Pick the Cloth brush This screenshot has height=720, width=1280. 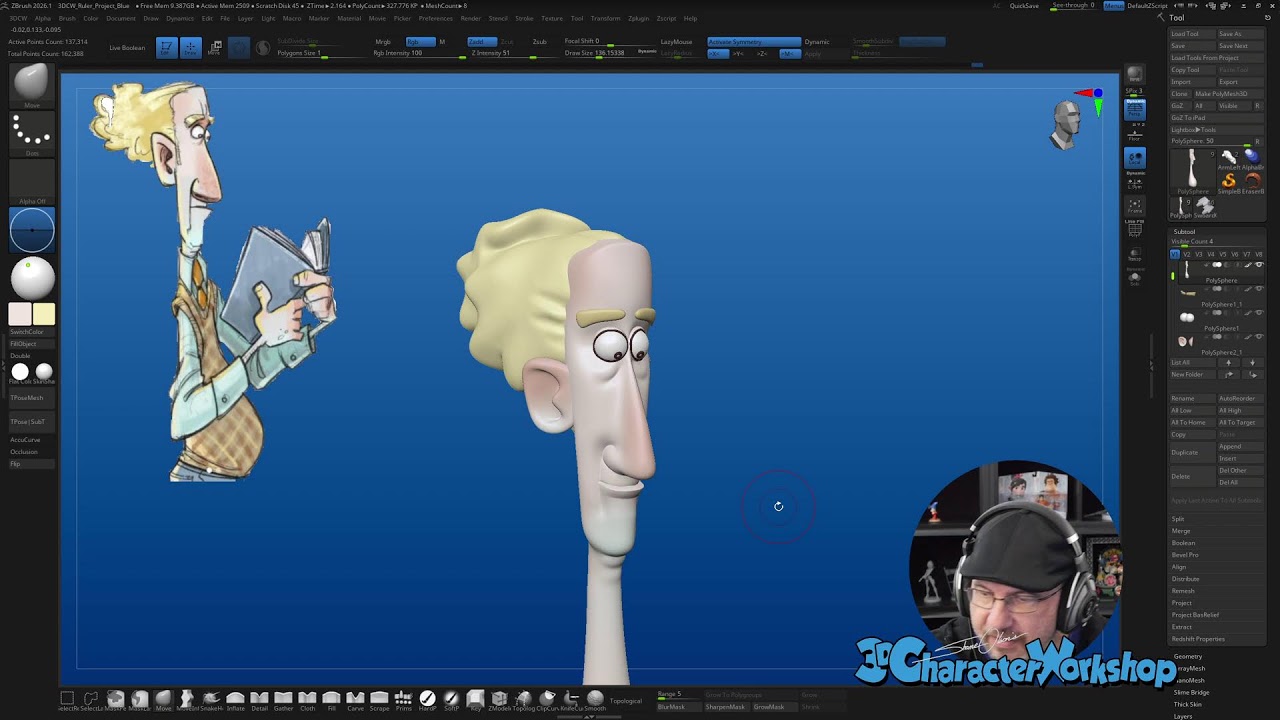[307, 699]
